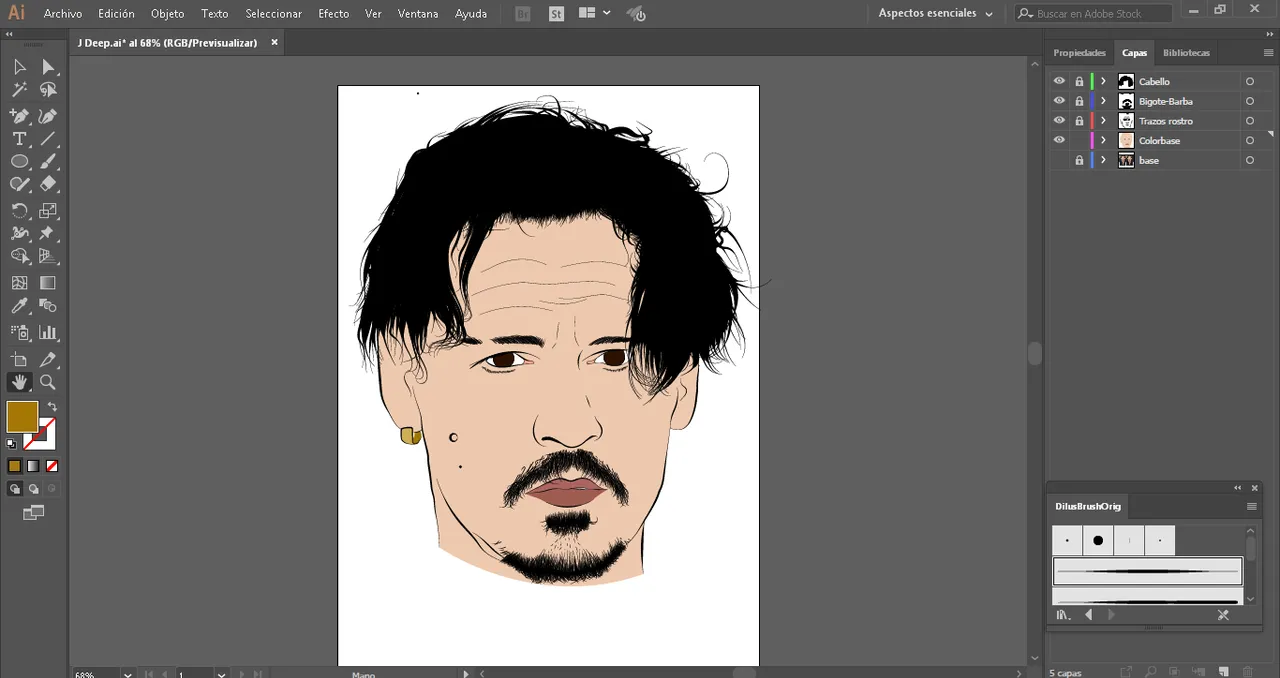Image resolution: width=1280 pixels, height=678 pixels.
Task: Choose the Magic Wand tool
Action: click(x=19, y=91)
